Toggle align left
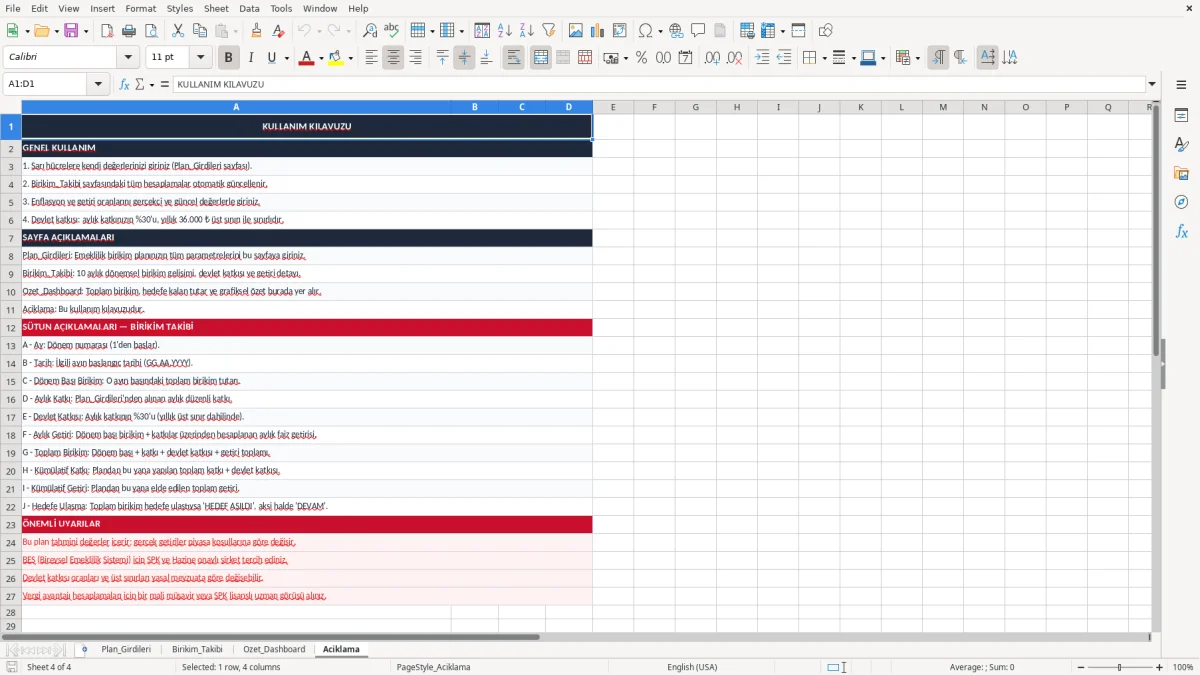Screen dimensions: 1200x675 pos(372,58)
